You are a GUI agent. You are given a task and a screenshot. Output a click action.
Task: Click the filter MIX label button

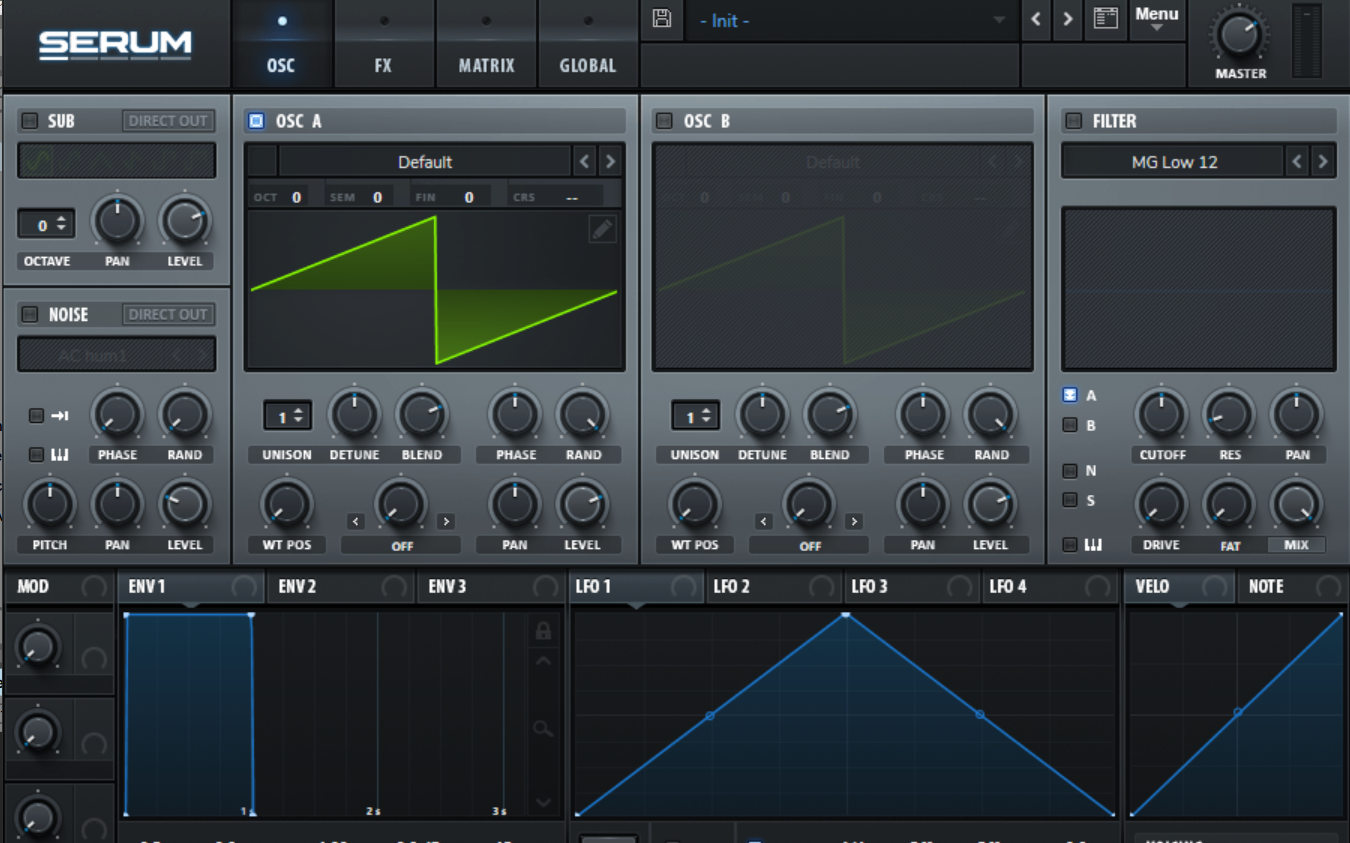(x=1296, y=546)
